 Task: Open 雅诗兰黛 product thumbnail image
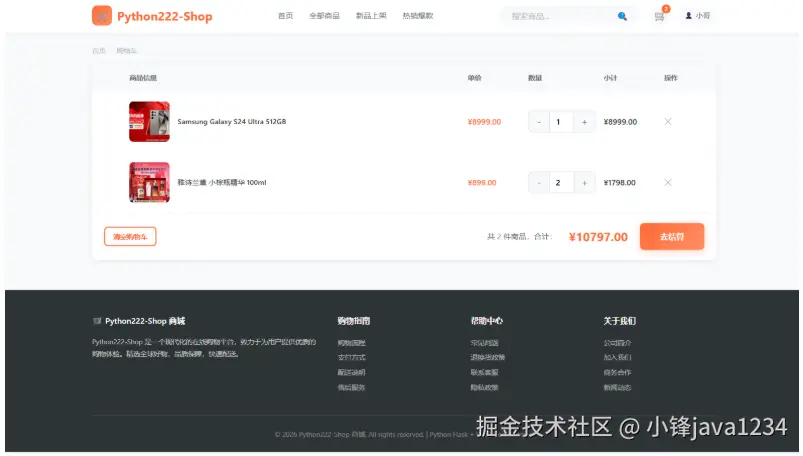(x=149, y=182)
